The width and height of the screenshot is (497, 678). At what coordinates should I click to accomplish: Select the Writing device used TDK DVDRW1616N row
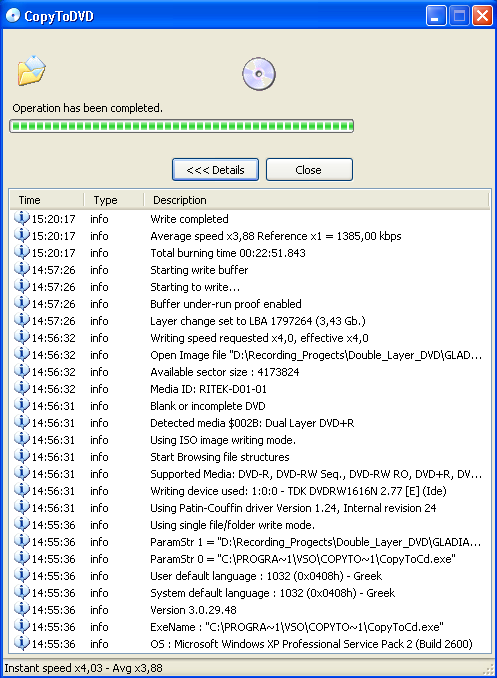250,491
